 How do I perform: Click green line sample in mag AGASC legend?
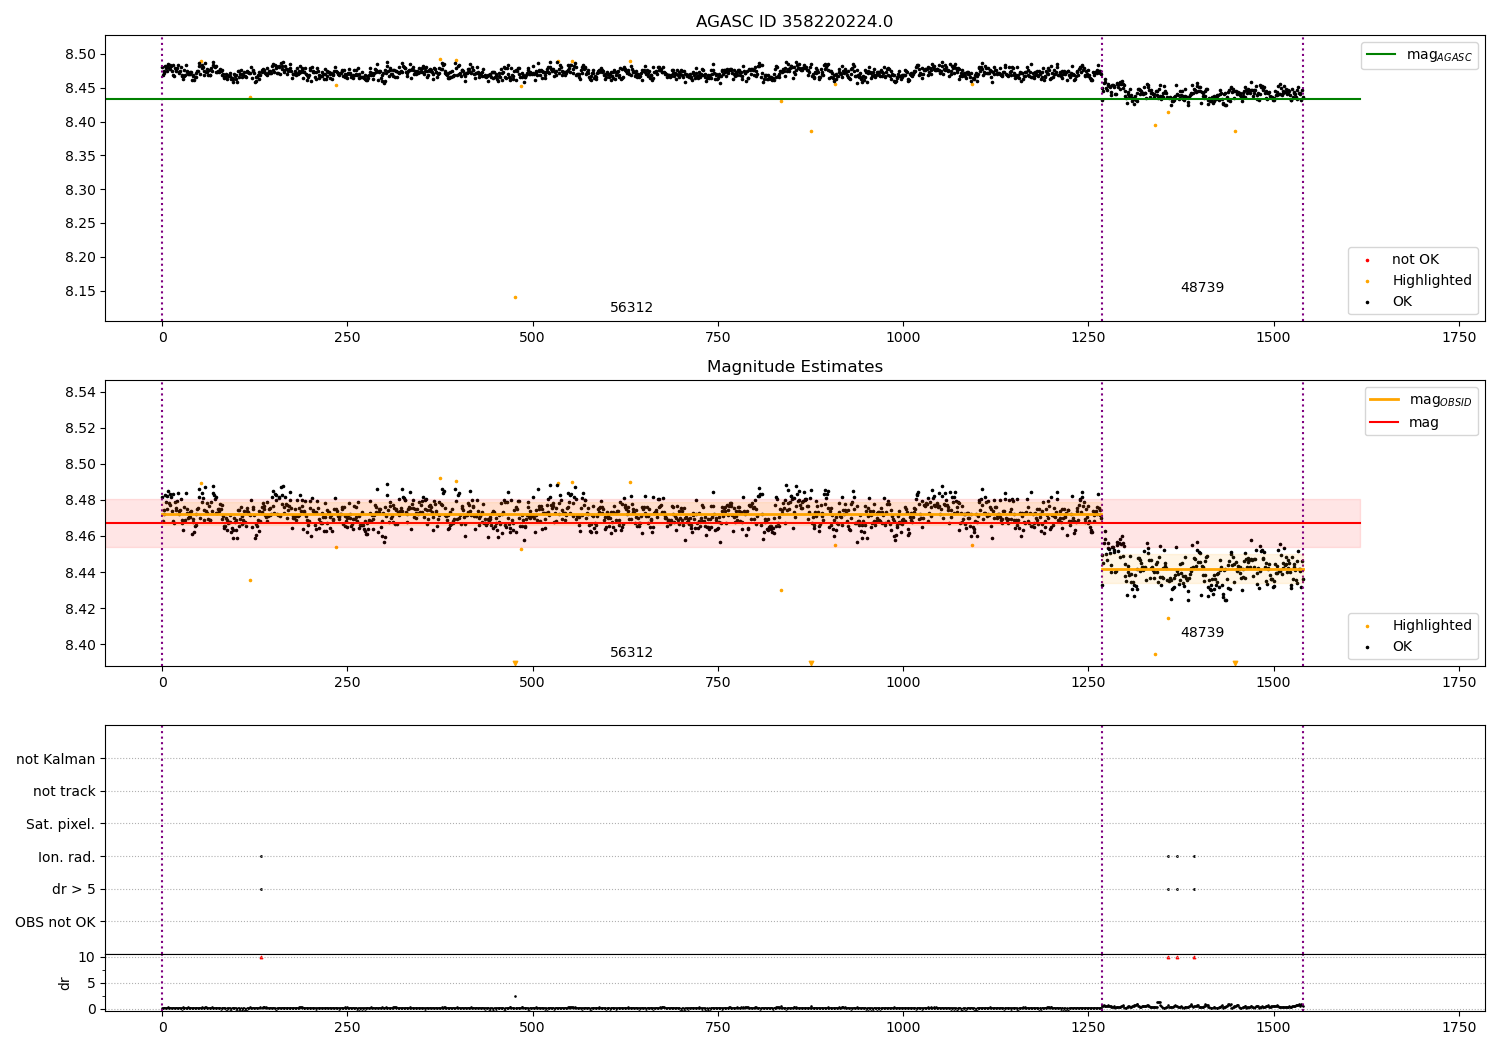[x=1381, y=55]
